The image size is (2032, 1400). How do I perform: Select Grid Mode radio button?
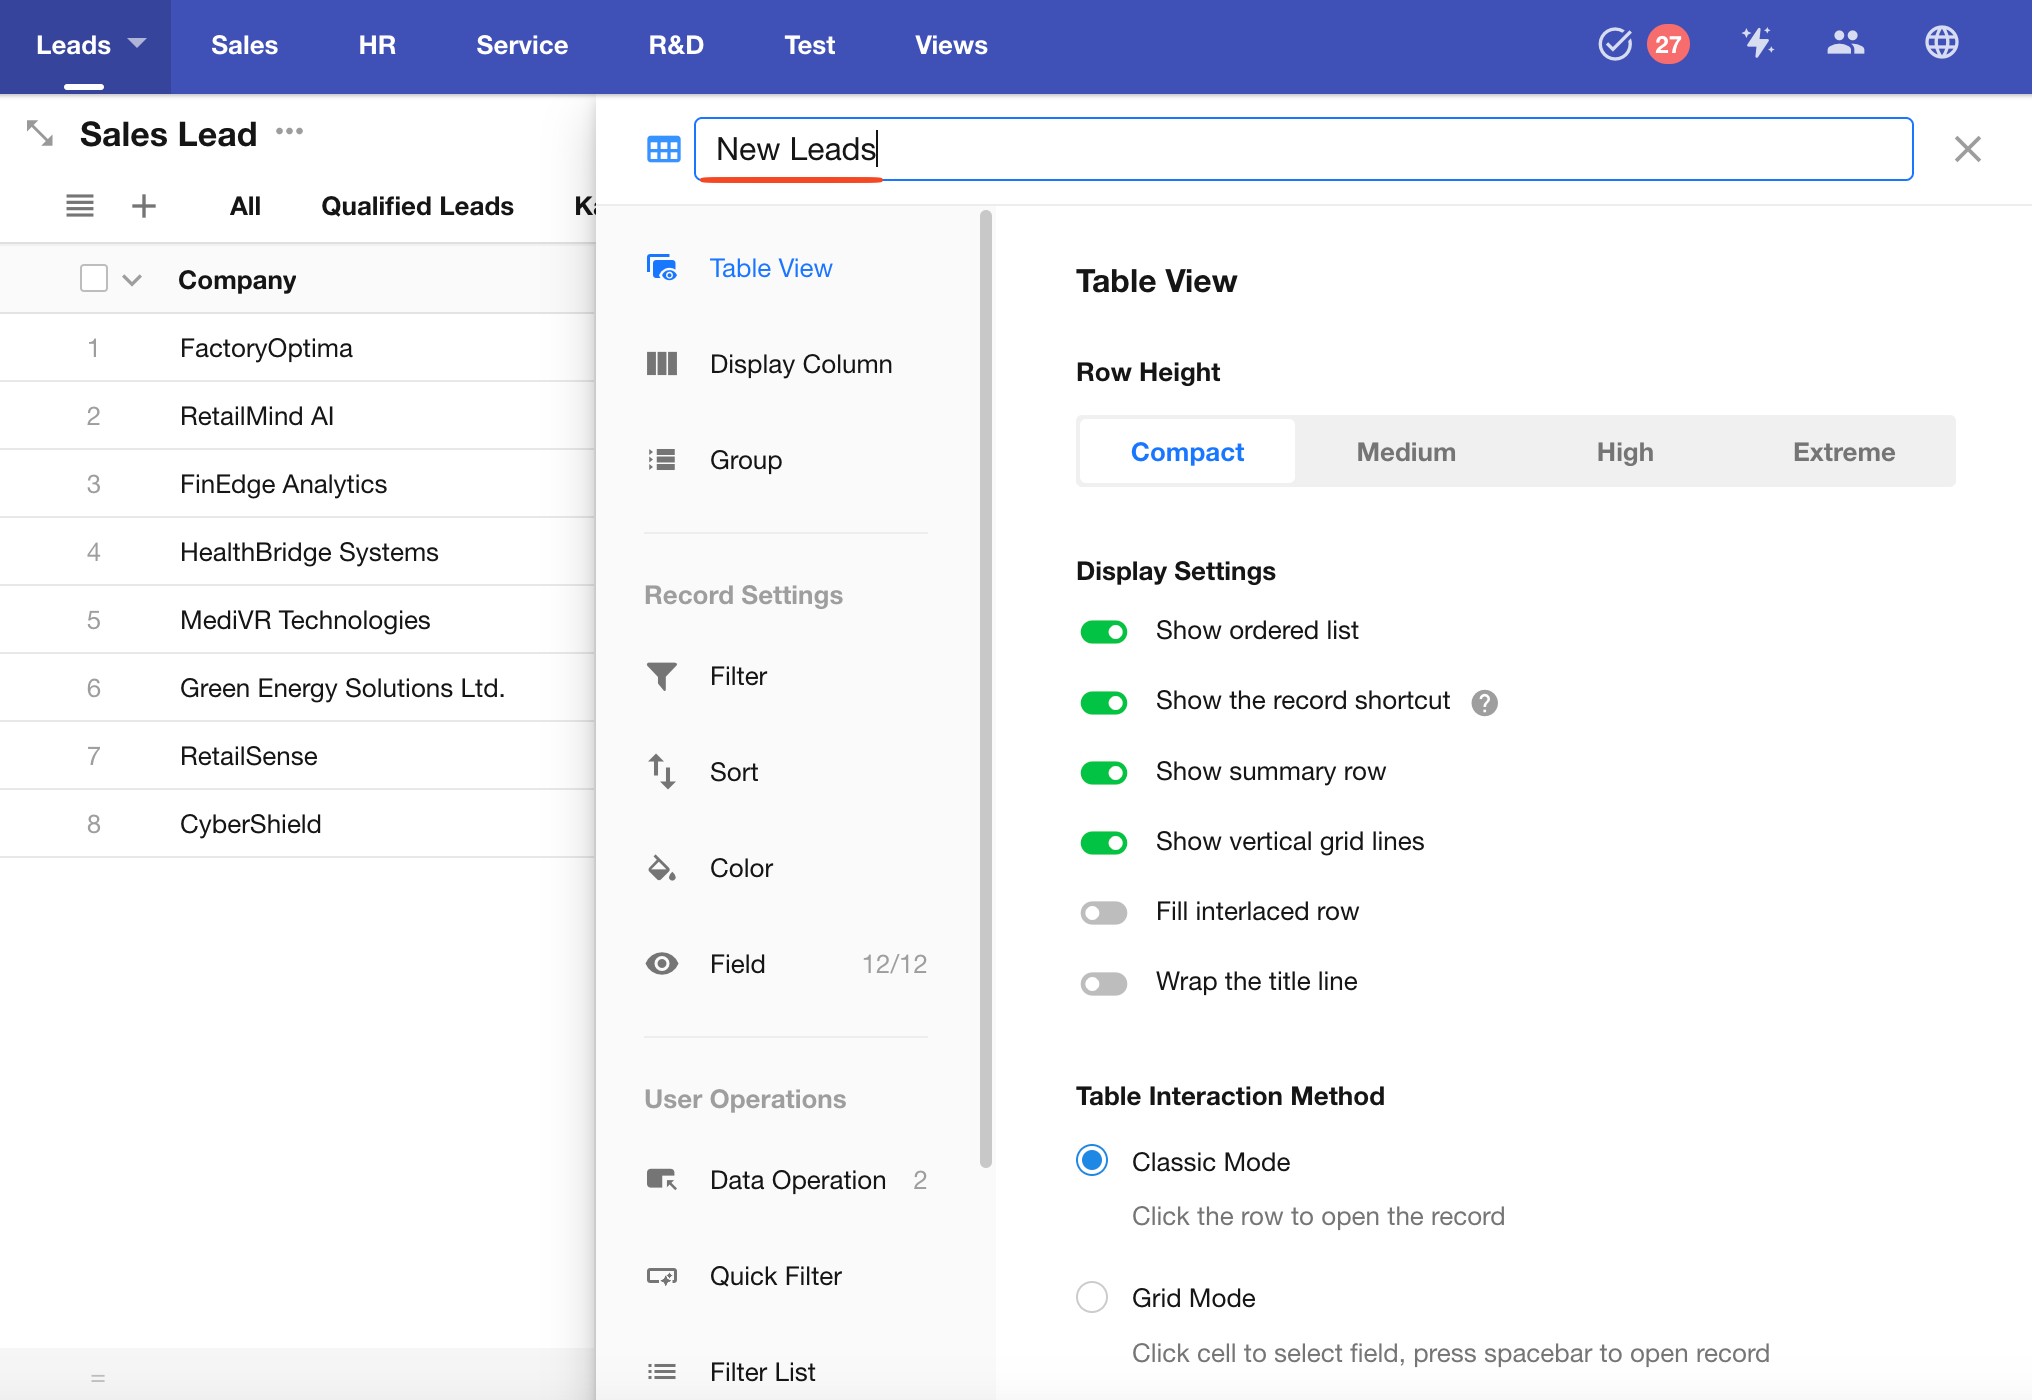point(1092,1297)
